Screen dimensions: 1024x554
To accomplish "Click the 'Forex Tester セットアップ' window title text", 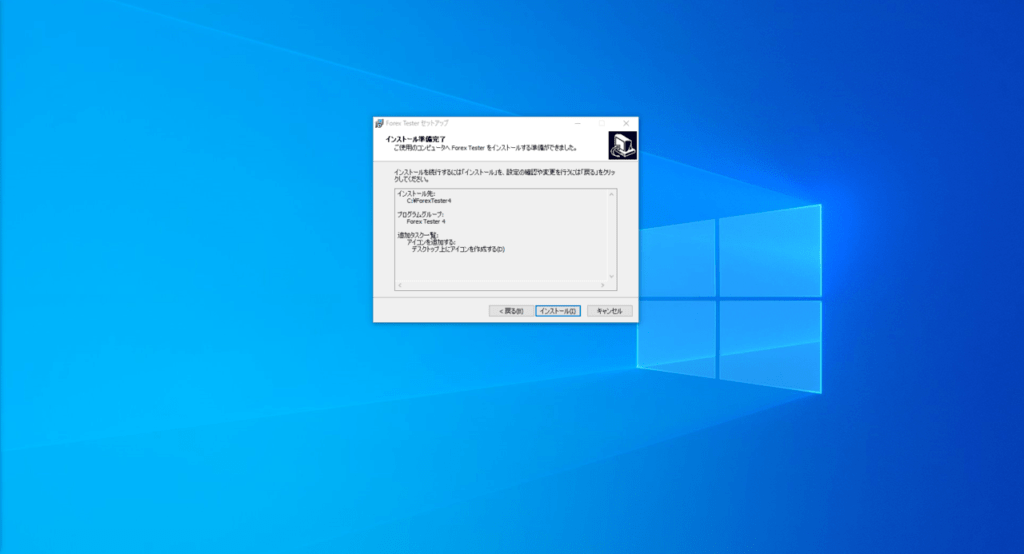I will point(417,123).
